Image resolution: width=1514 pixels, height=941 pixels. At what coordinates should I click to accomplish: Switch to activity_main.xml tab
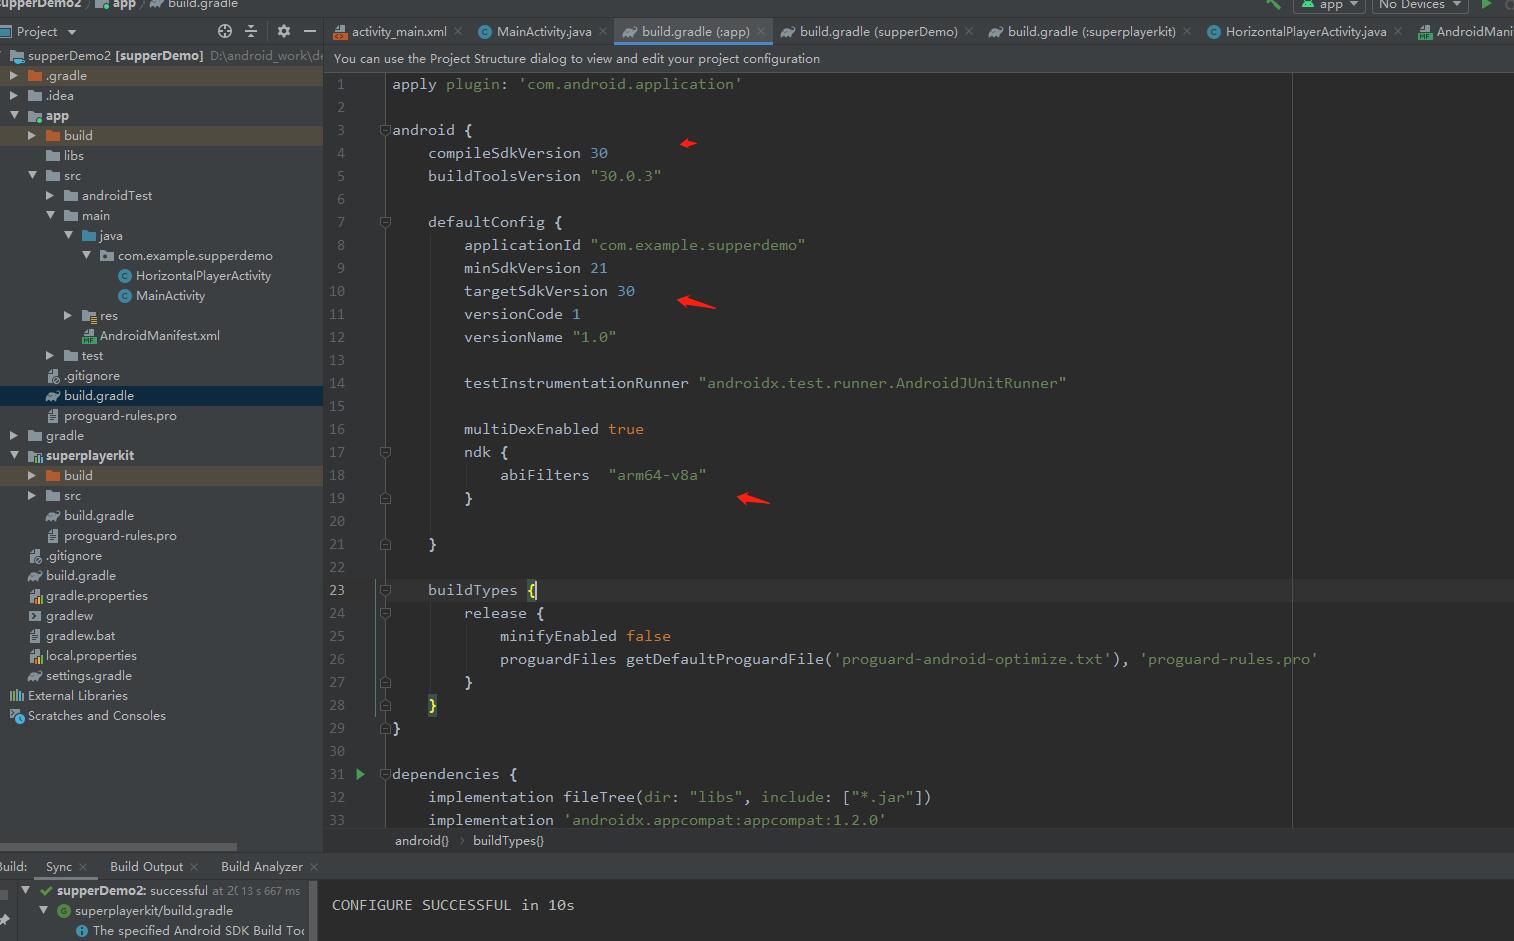399,32
